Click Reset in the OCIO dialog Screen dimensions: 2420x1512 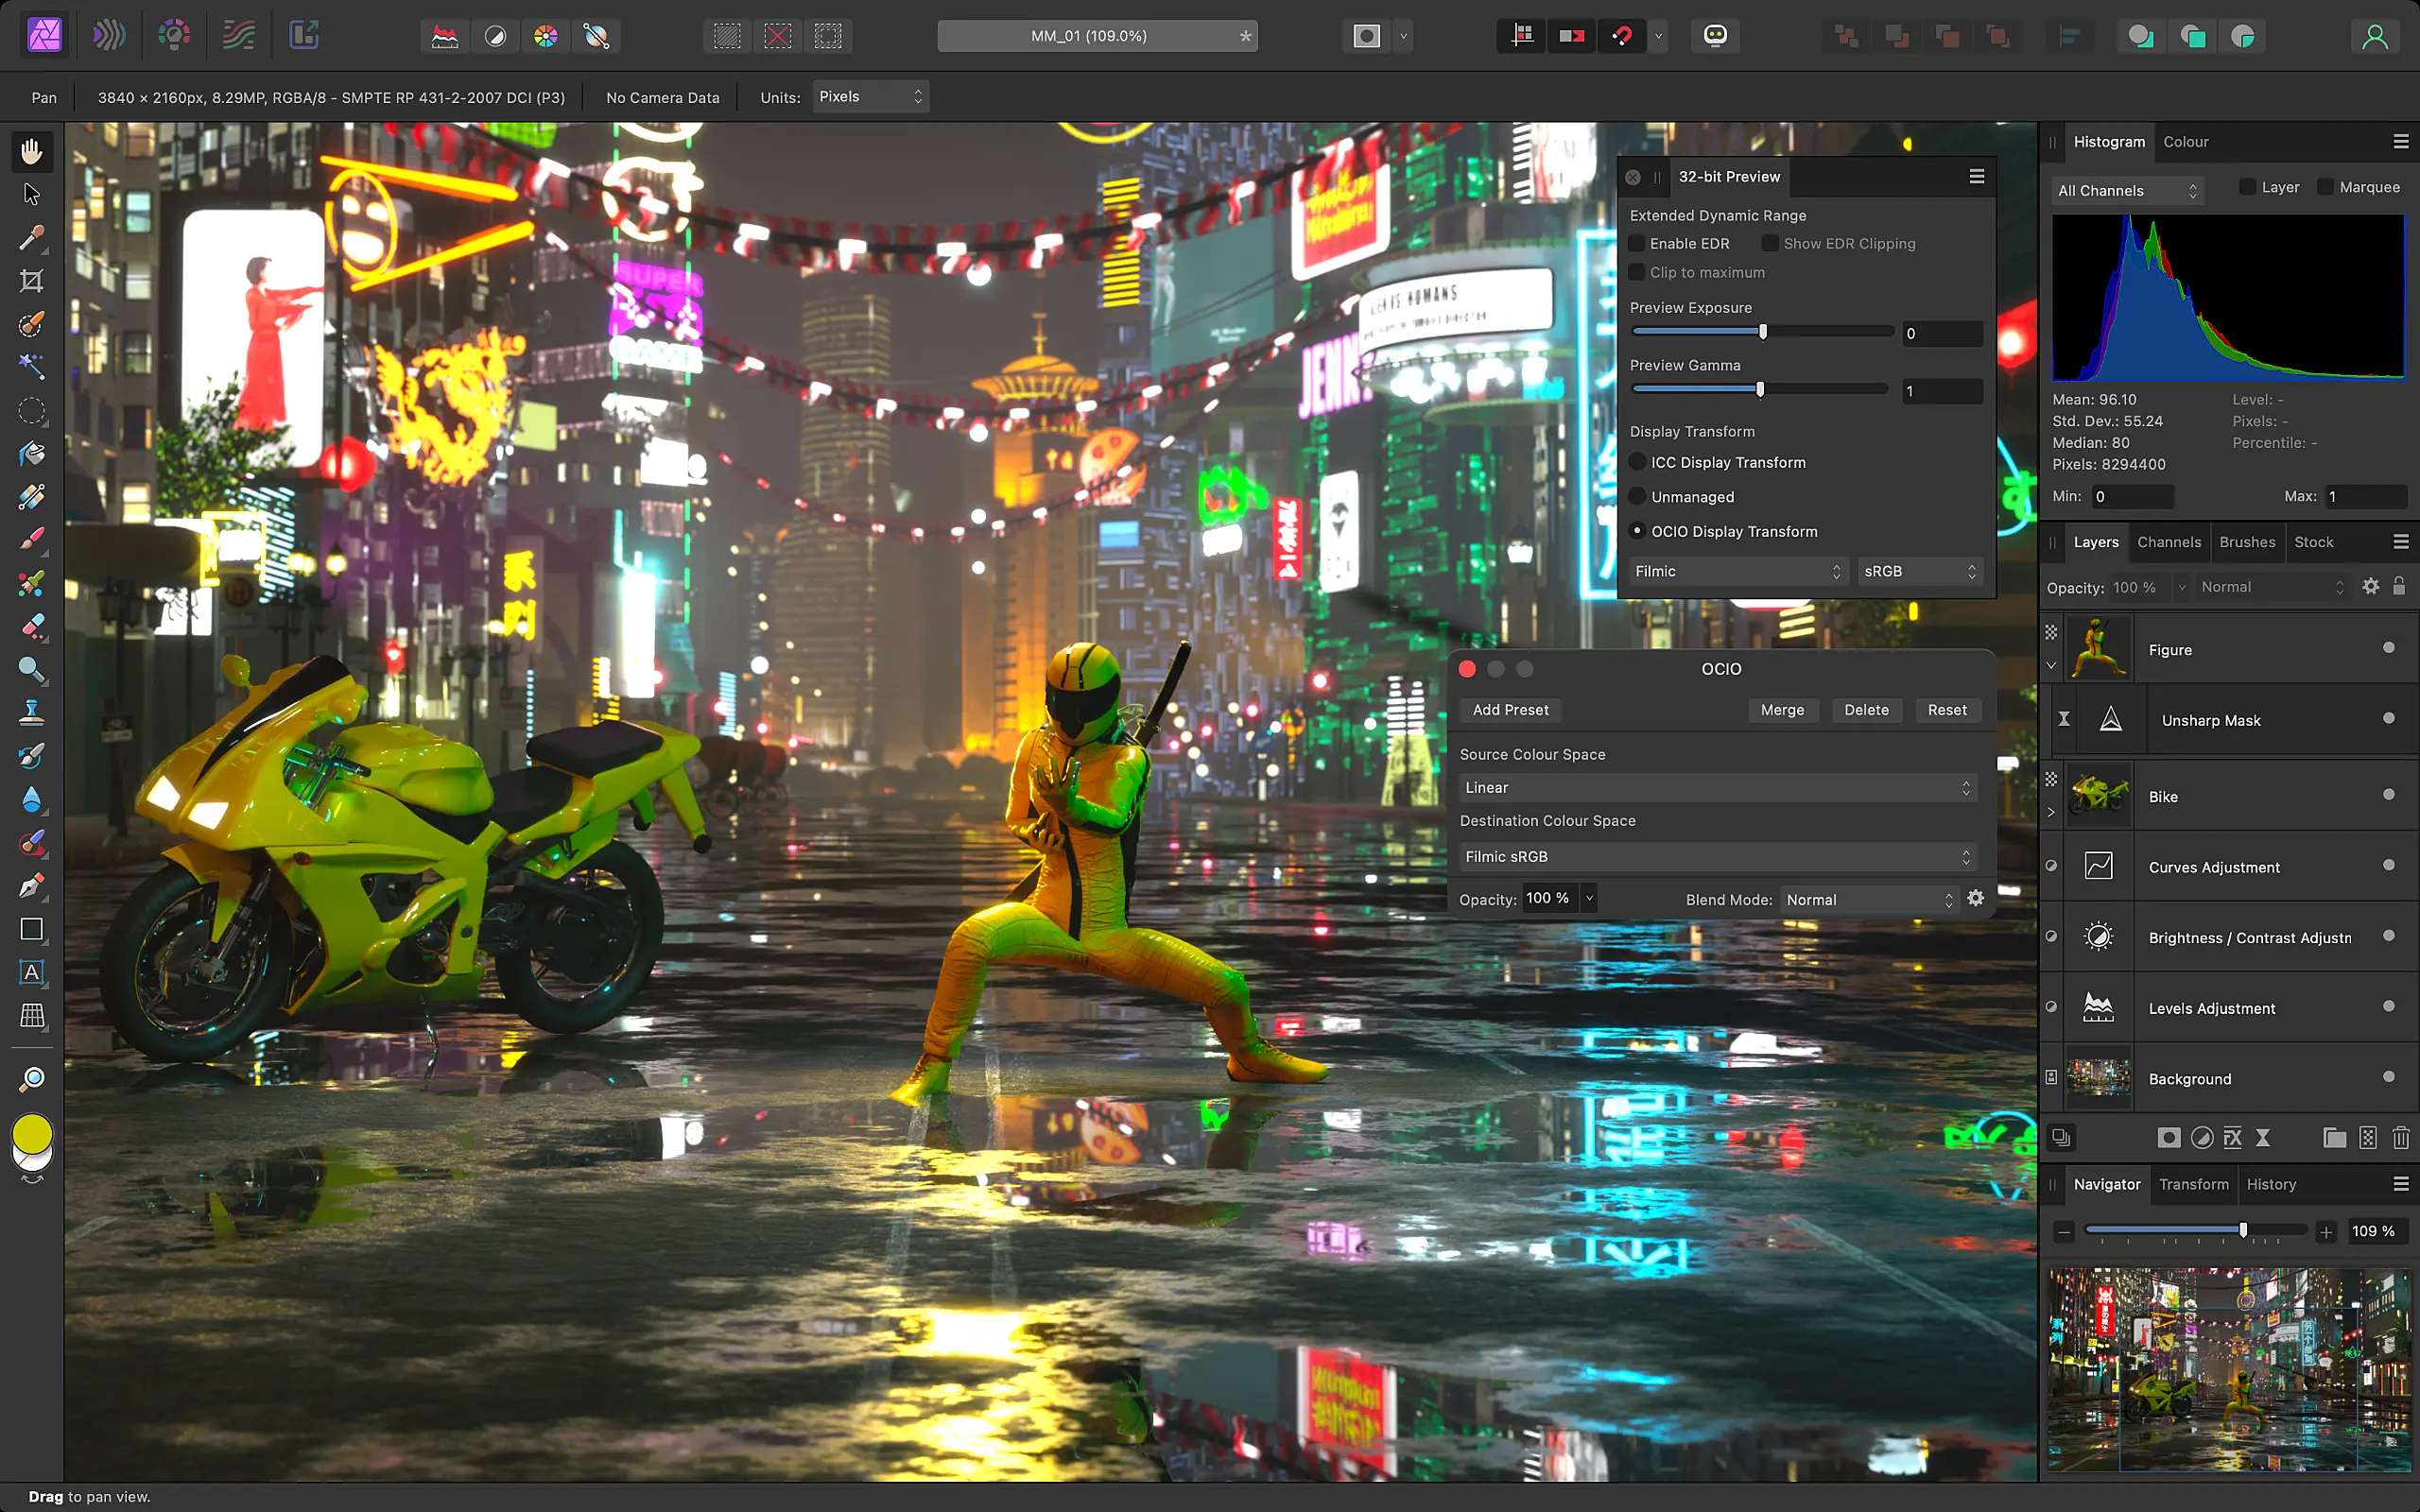[1946, 710]
